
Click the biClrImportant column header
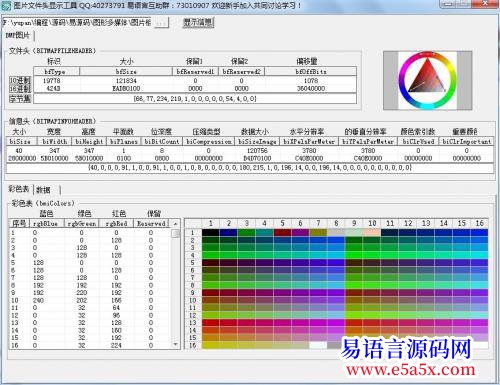click(466, 142)
